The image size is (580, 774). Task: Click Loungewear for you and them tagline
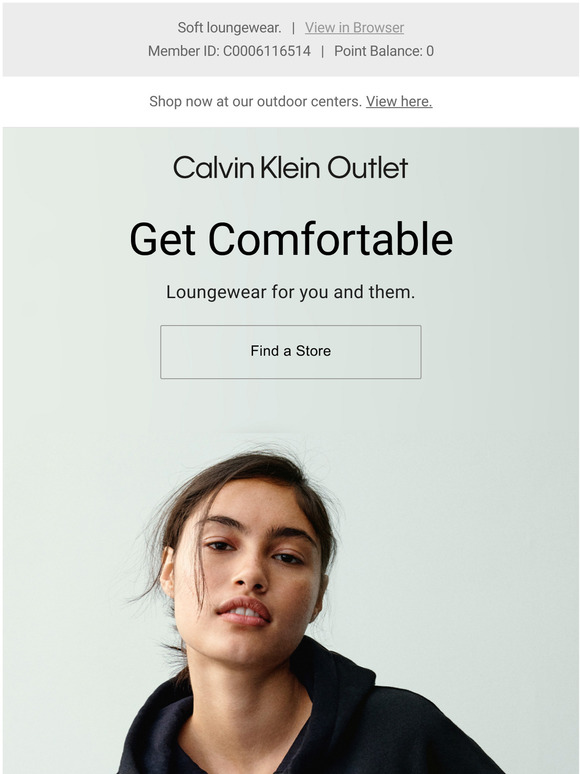(290, 292)
